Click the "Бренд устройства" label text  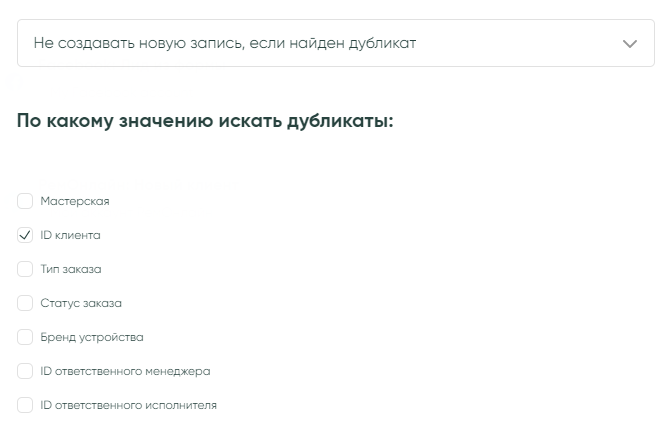[x=92, y=337]
